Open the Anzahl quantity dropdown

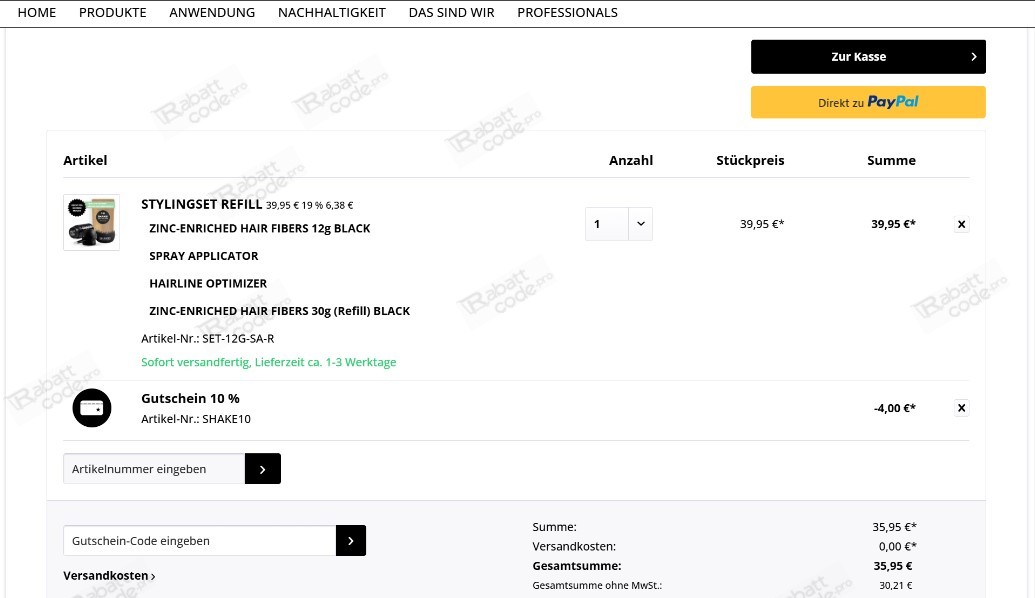[640, 224]
